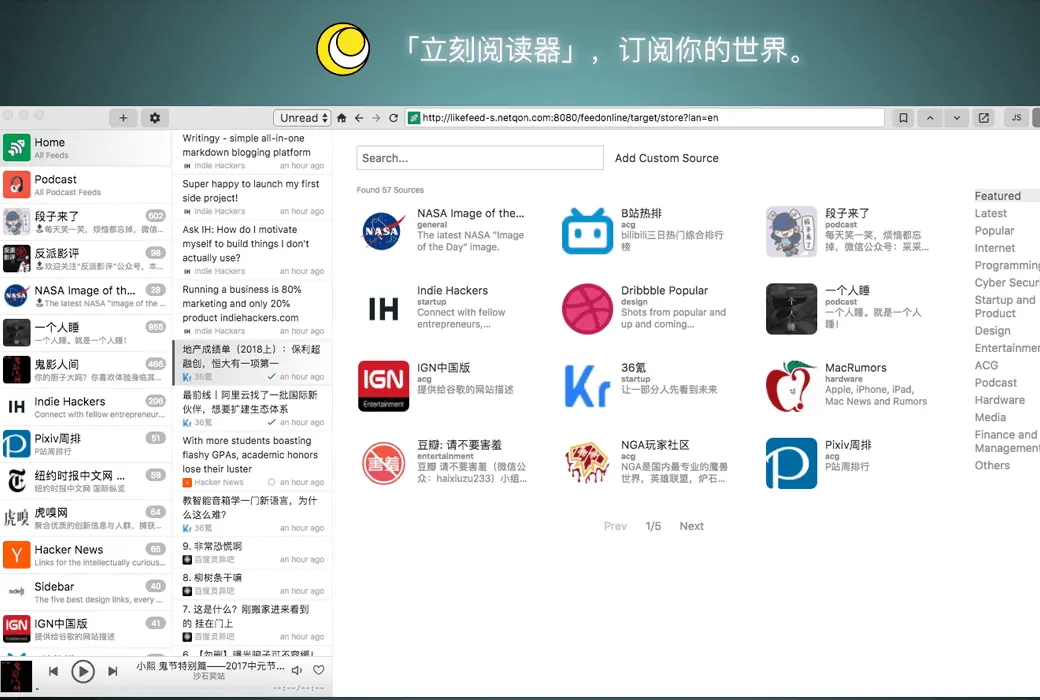1040x700 pixels.
Task: Open the Unread filter dropdown
Action: pos(302,117)
